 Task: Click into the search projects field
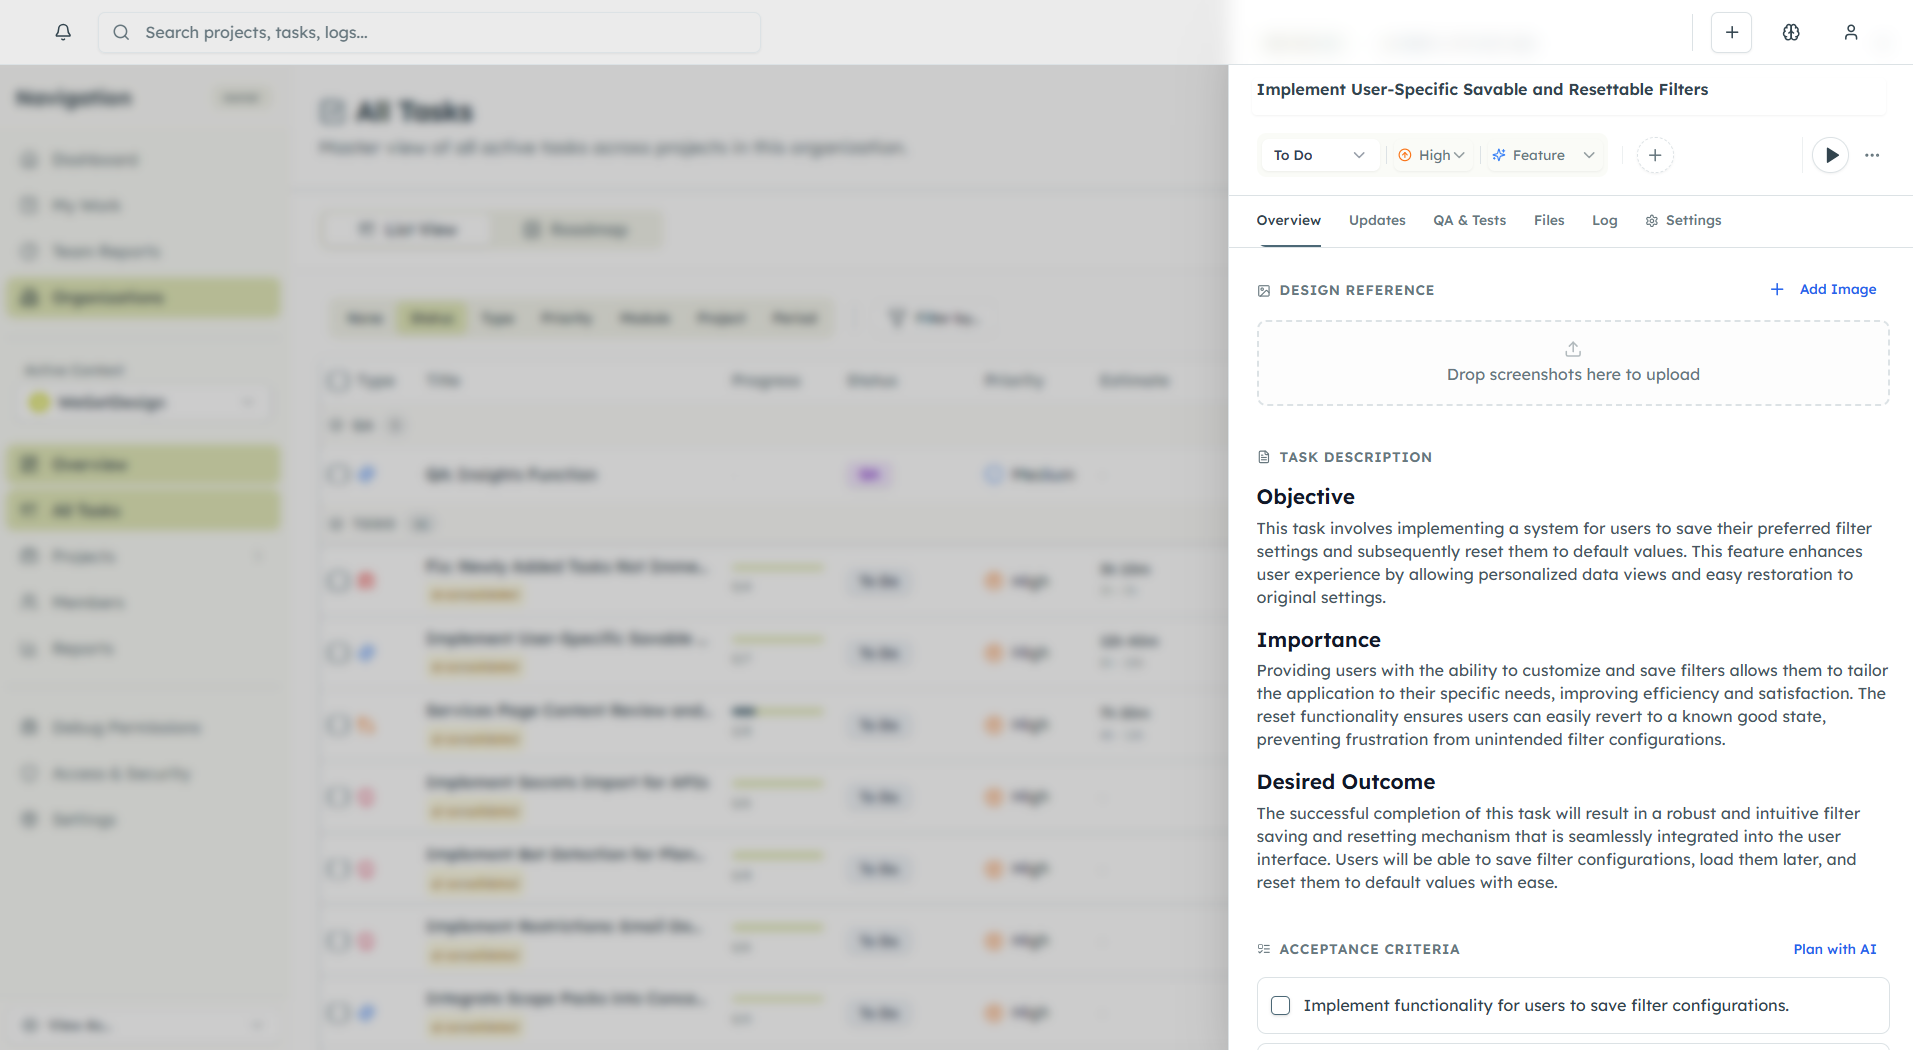tap(440, 32)
